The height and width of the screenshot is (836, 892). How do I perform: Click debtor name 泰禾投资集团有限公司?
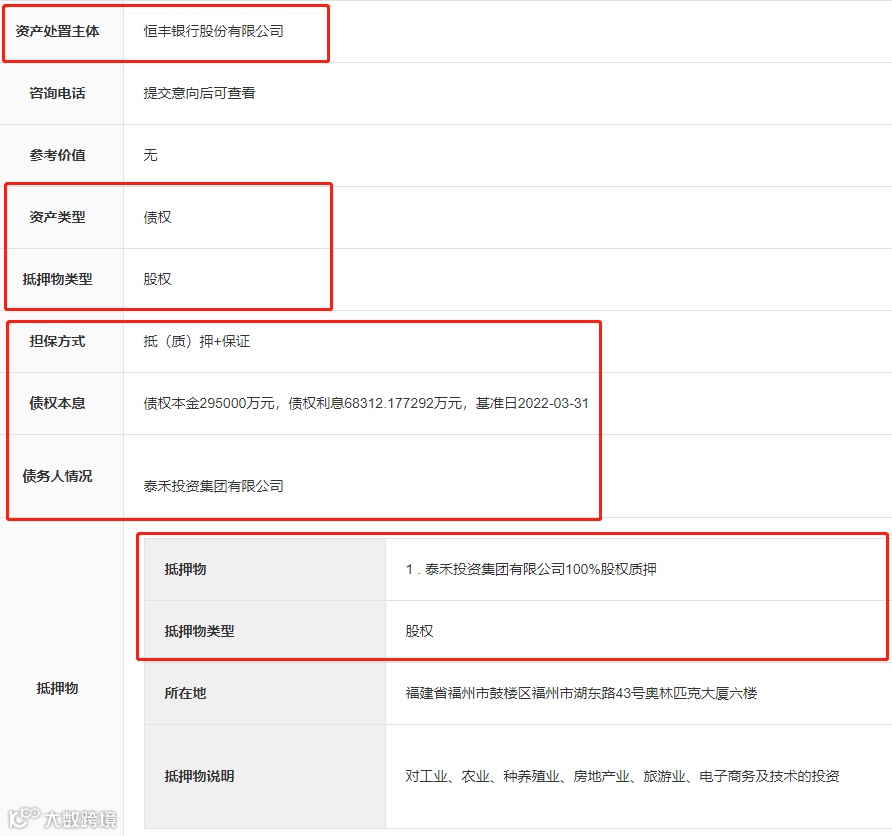213,486
